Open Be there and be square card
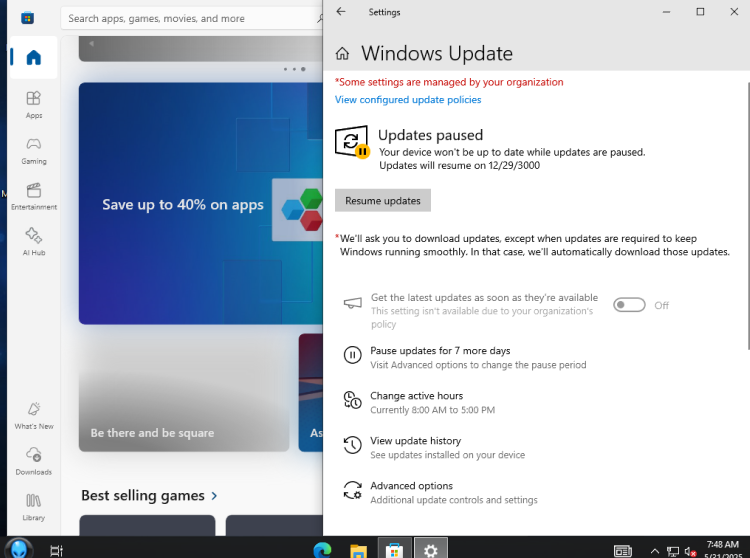This screenshot has height=558, width=750. click(x=184, y=393)
